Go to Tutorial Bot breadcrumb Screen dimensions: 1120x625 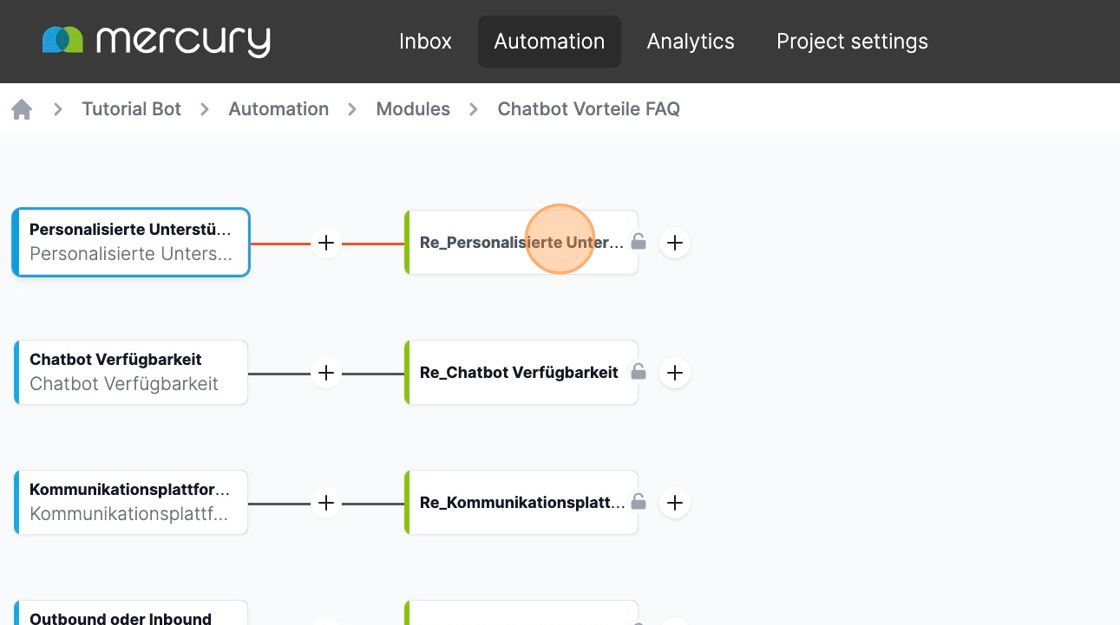pos(131,109)
